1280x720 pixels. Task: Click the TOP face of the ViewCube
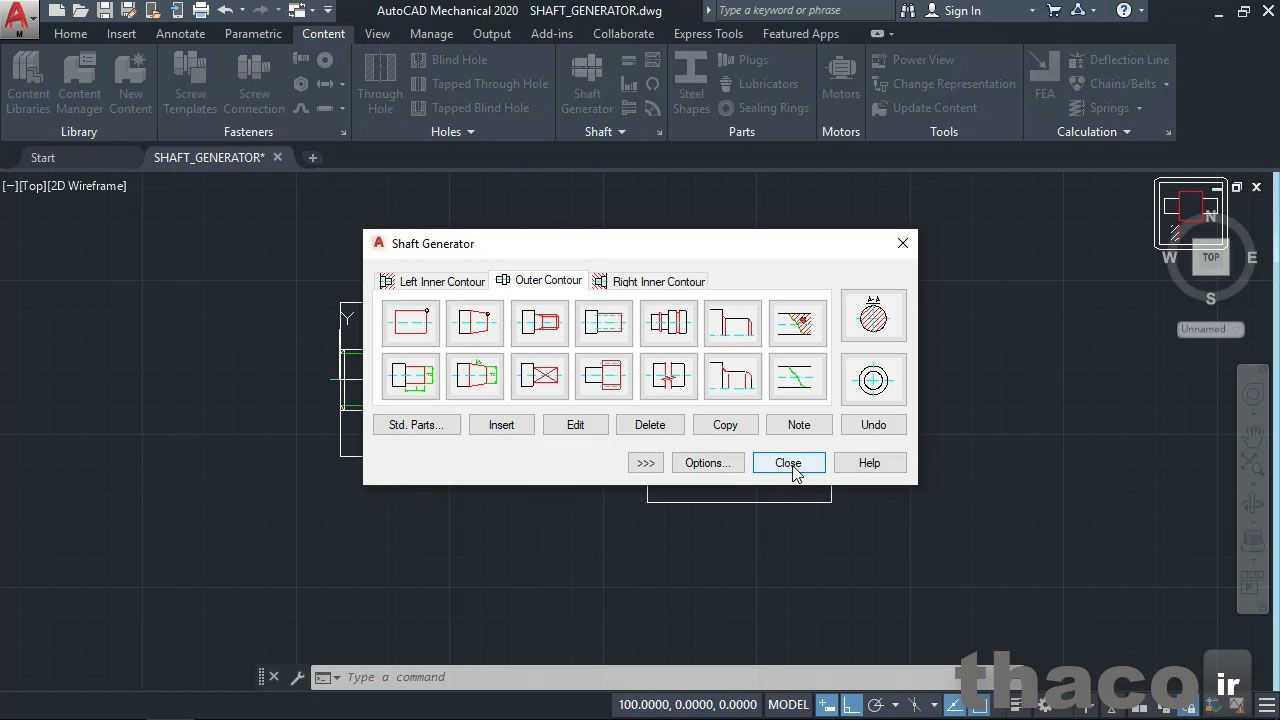click(x=1211, y=258)
